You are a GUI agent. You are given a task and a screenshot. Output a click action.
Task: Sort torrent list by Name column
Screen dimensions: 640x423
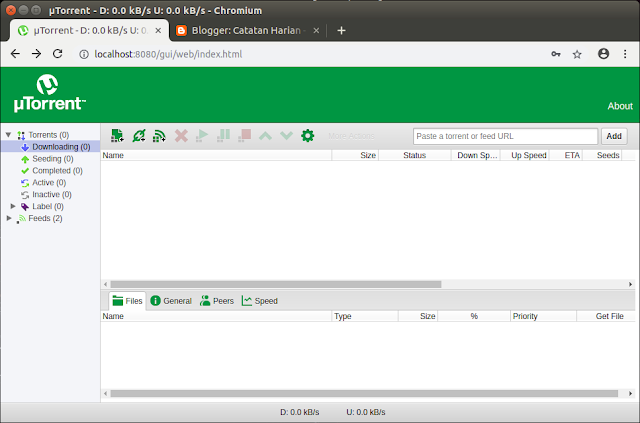[216, 155]
